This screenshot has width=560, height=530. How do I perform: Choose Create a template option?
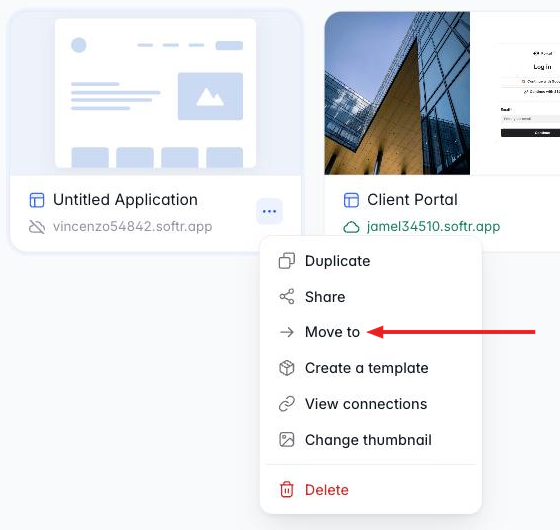click(x=371, y=368)
